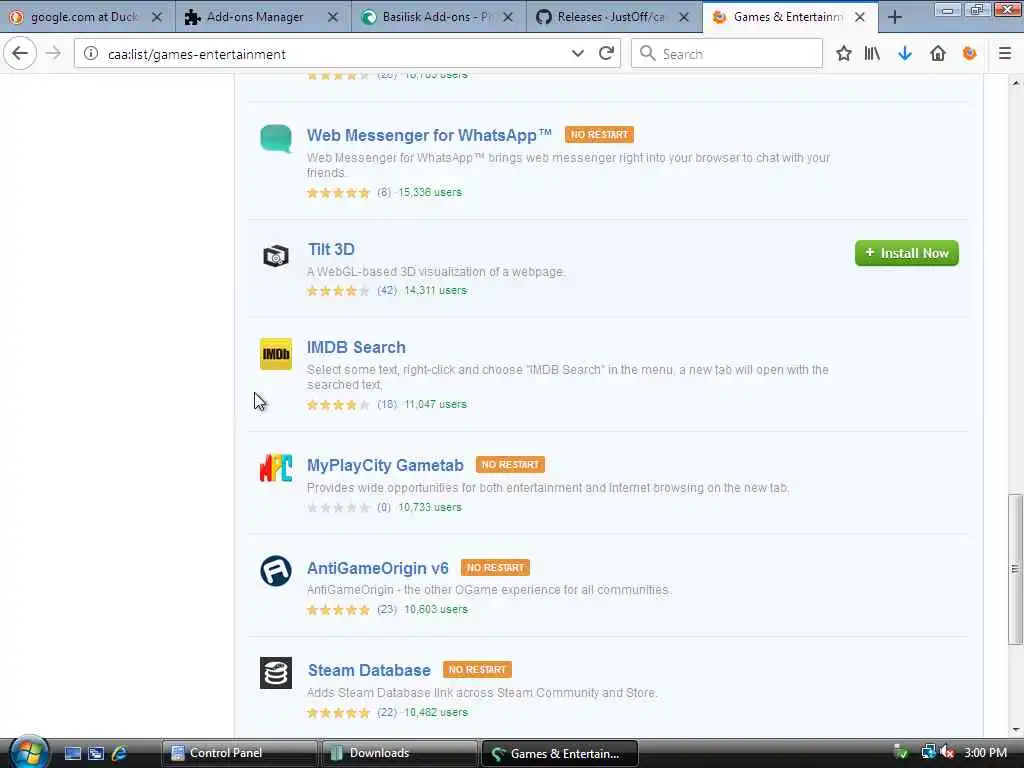
Task: Switch to Basilisk Add-ons tab
Action: (x=438, y=17)
